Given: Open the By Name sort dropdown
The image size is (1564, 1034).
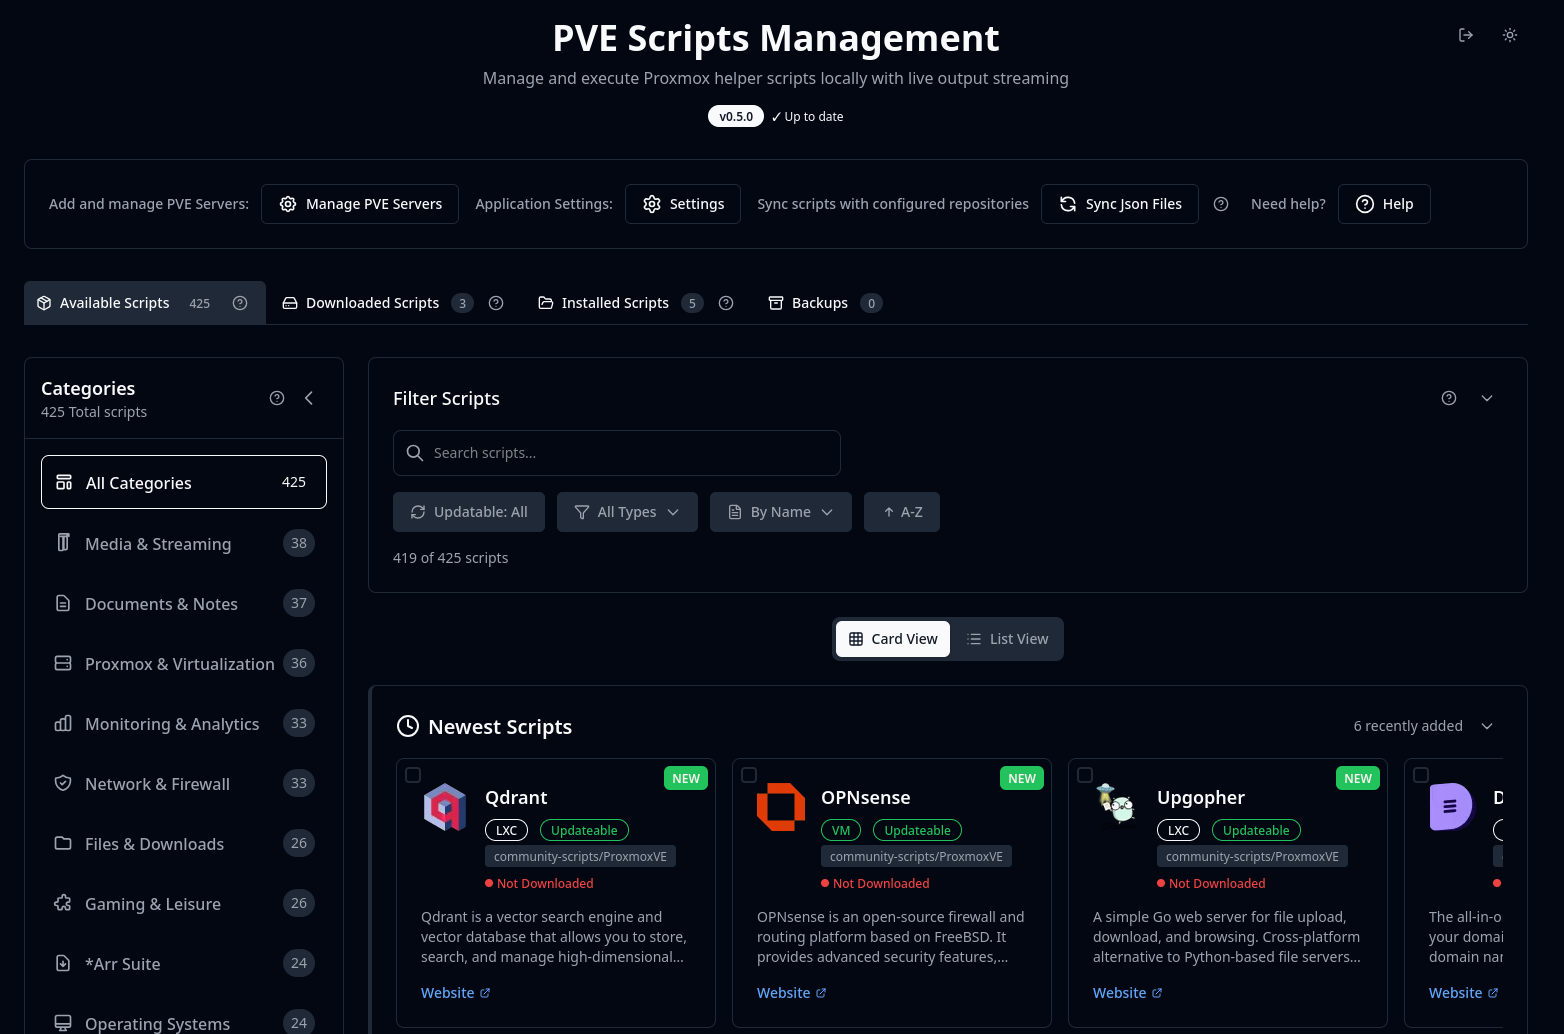Looking at the screenshot, I should [780, 512].
